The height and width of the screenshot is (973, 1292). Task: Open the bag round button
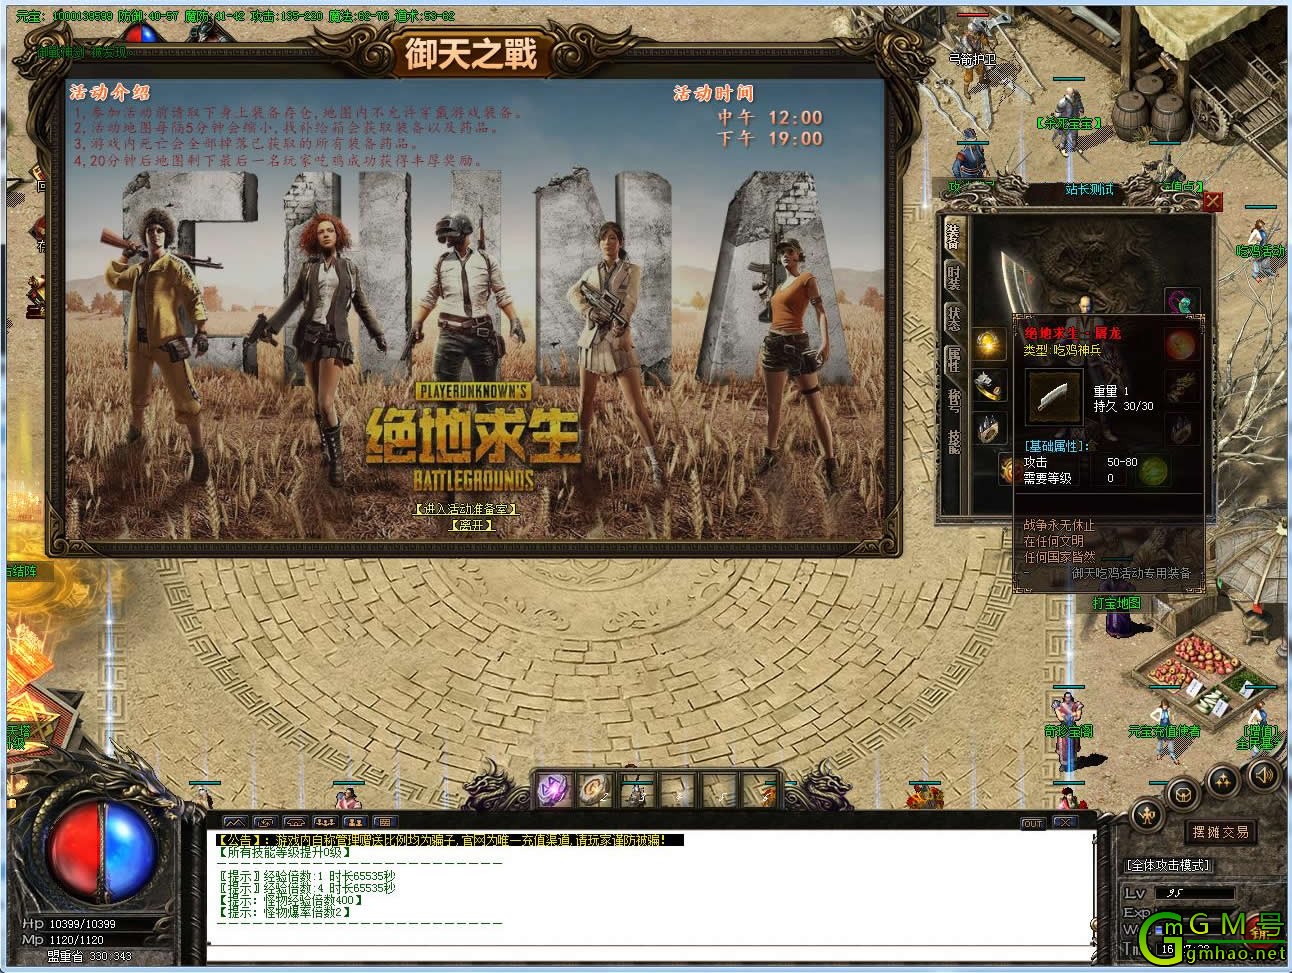pyautogui.click(x=1185, y=795)
